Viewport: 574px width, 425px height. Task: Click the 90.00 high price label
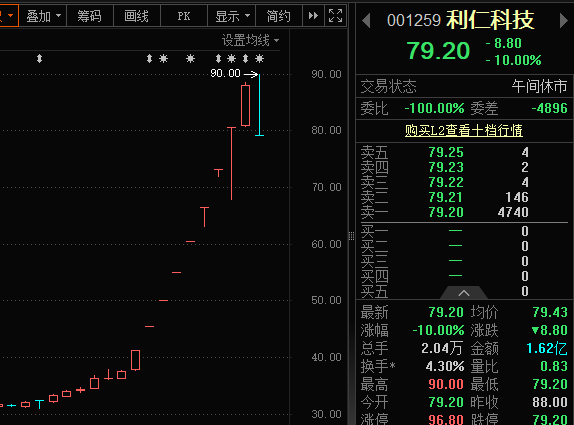pos(225,74)
